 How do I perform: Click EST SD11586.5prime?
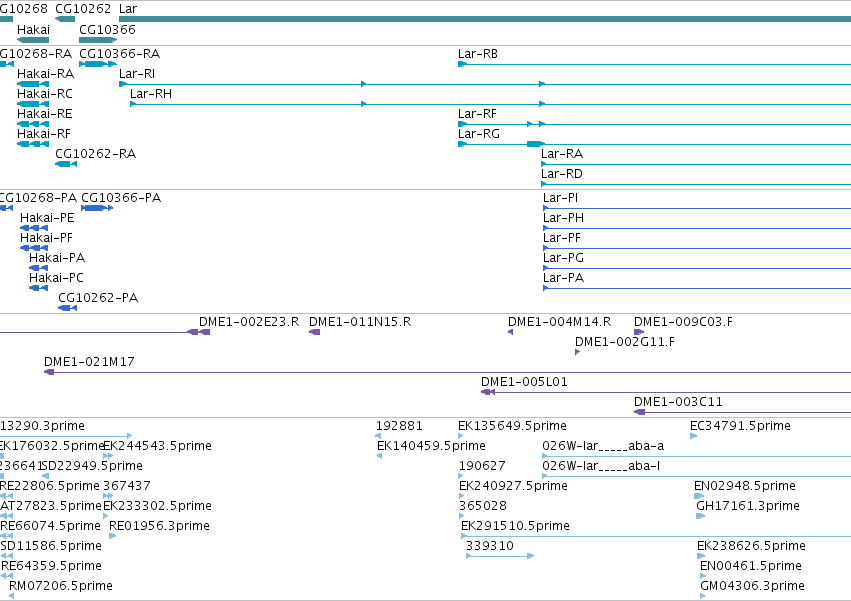tap(51, 546)
